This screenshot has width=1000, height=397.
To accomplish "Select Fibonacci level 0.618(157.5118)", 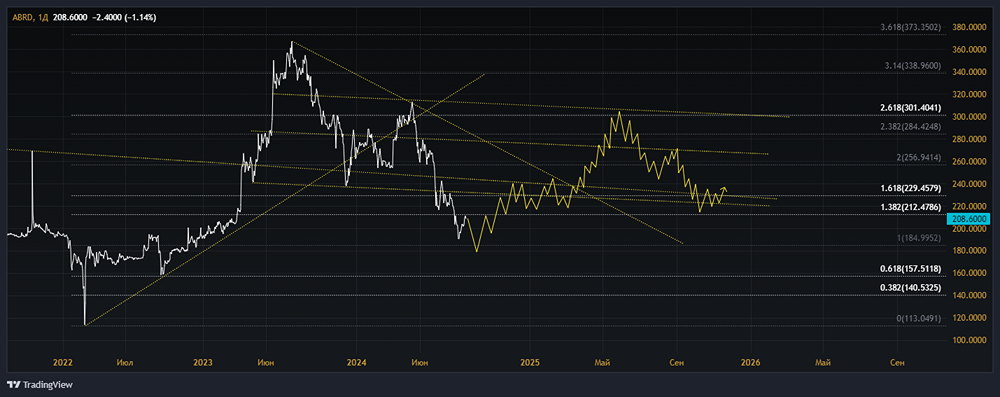I will [912, 268].
